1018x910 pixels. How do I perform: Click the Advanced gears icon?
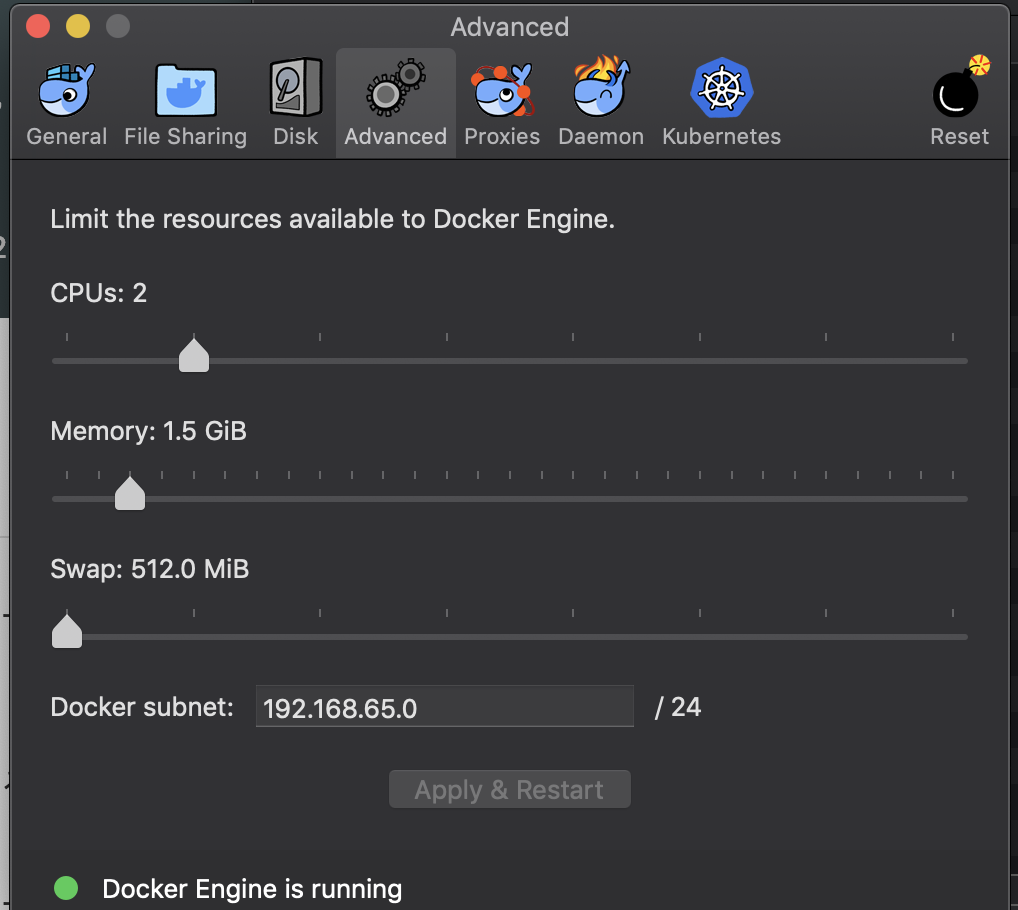[x=395, y=88]
